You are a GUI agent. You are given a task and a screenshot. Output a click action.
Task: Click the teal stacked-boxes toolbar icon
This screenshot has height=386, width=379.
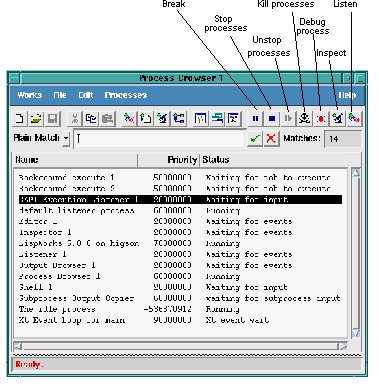(217, 119)
